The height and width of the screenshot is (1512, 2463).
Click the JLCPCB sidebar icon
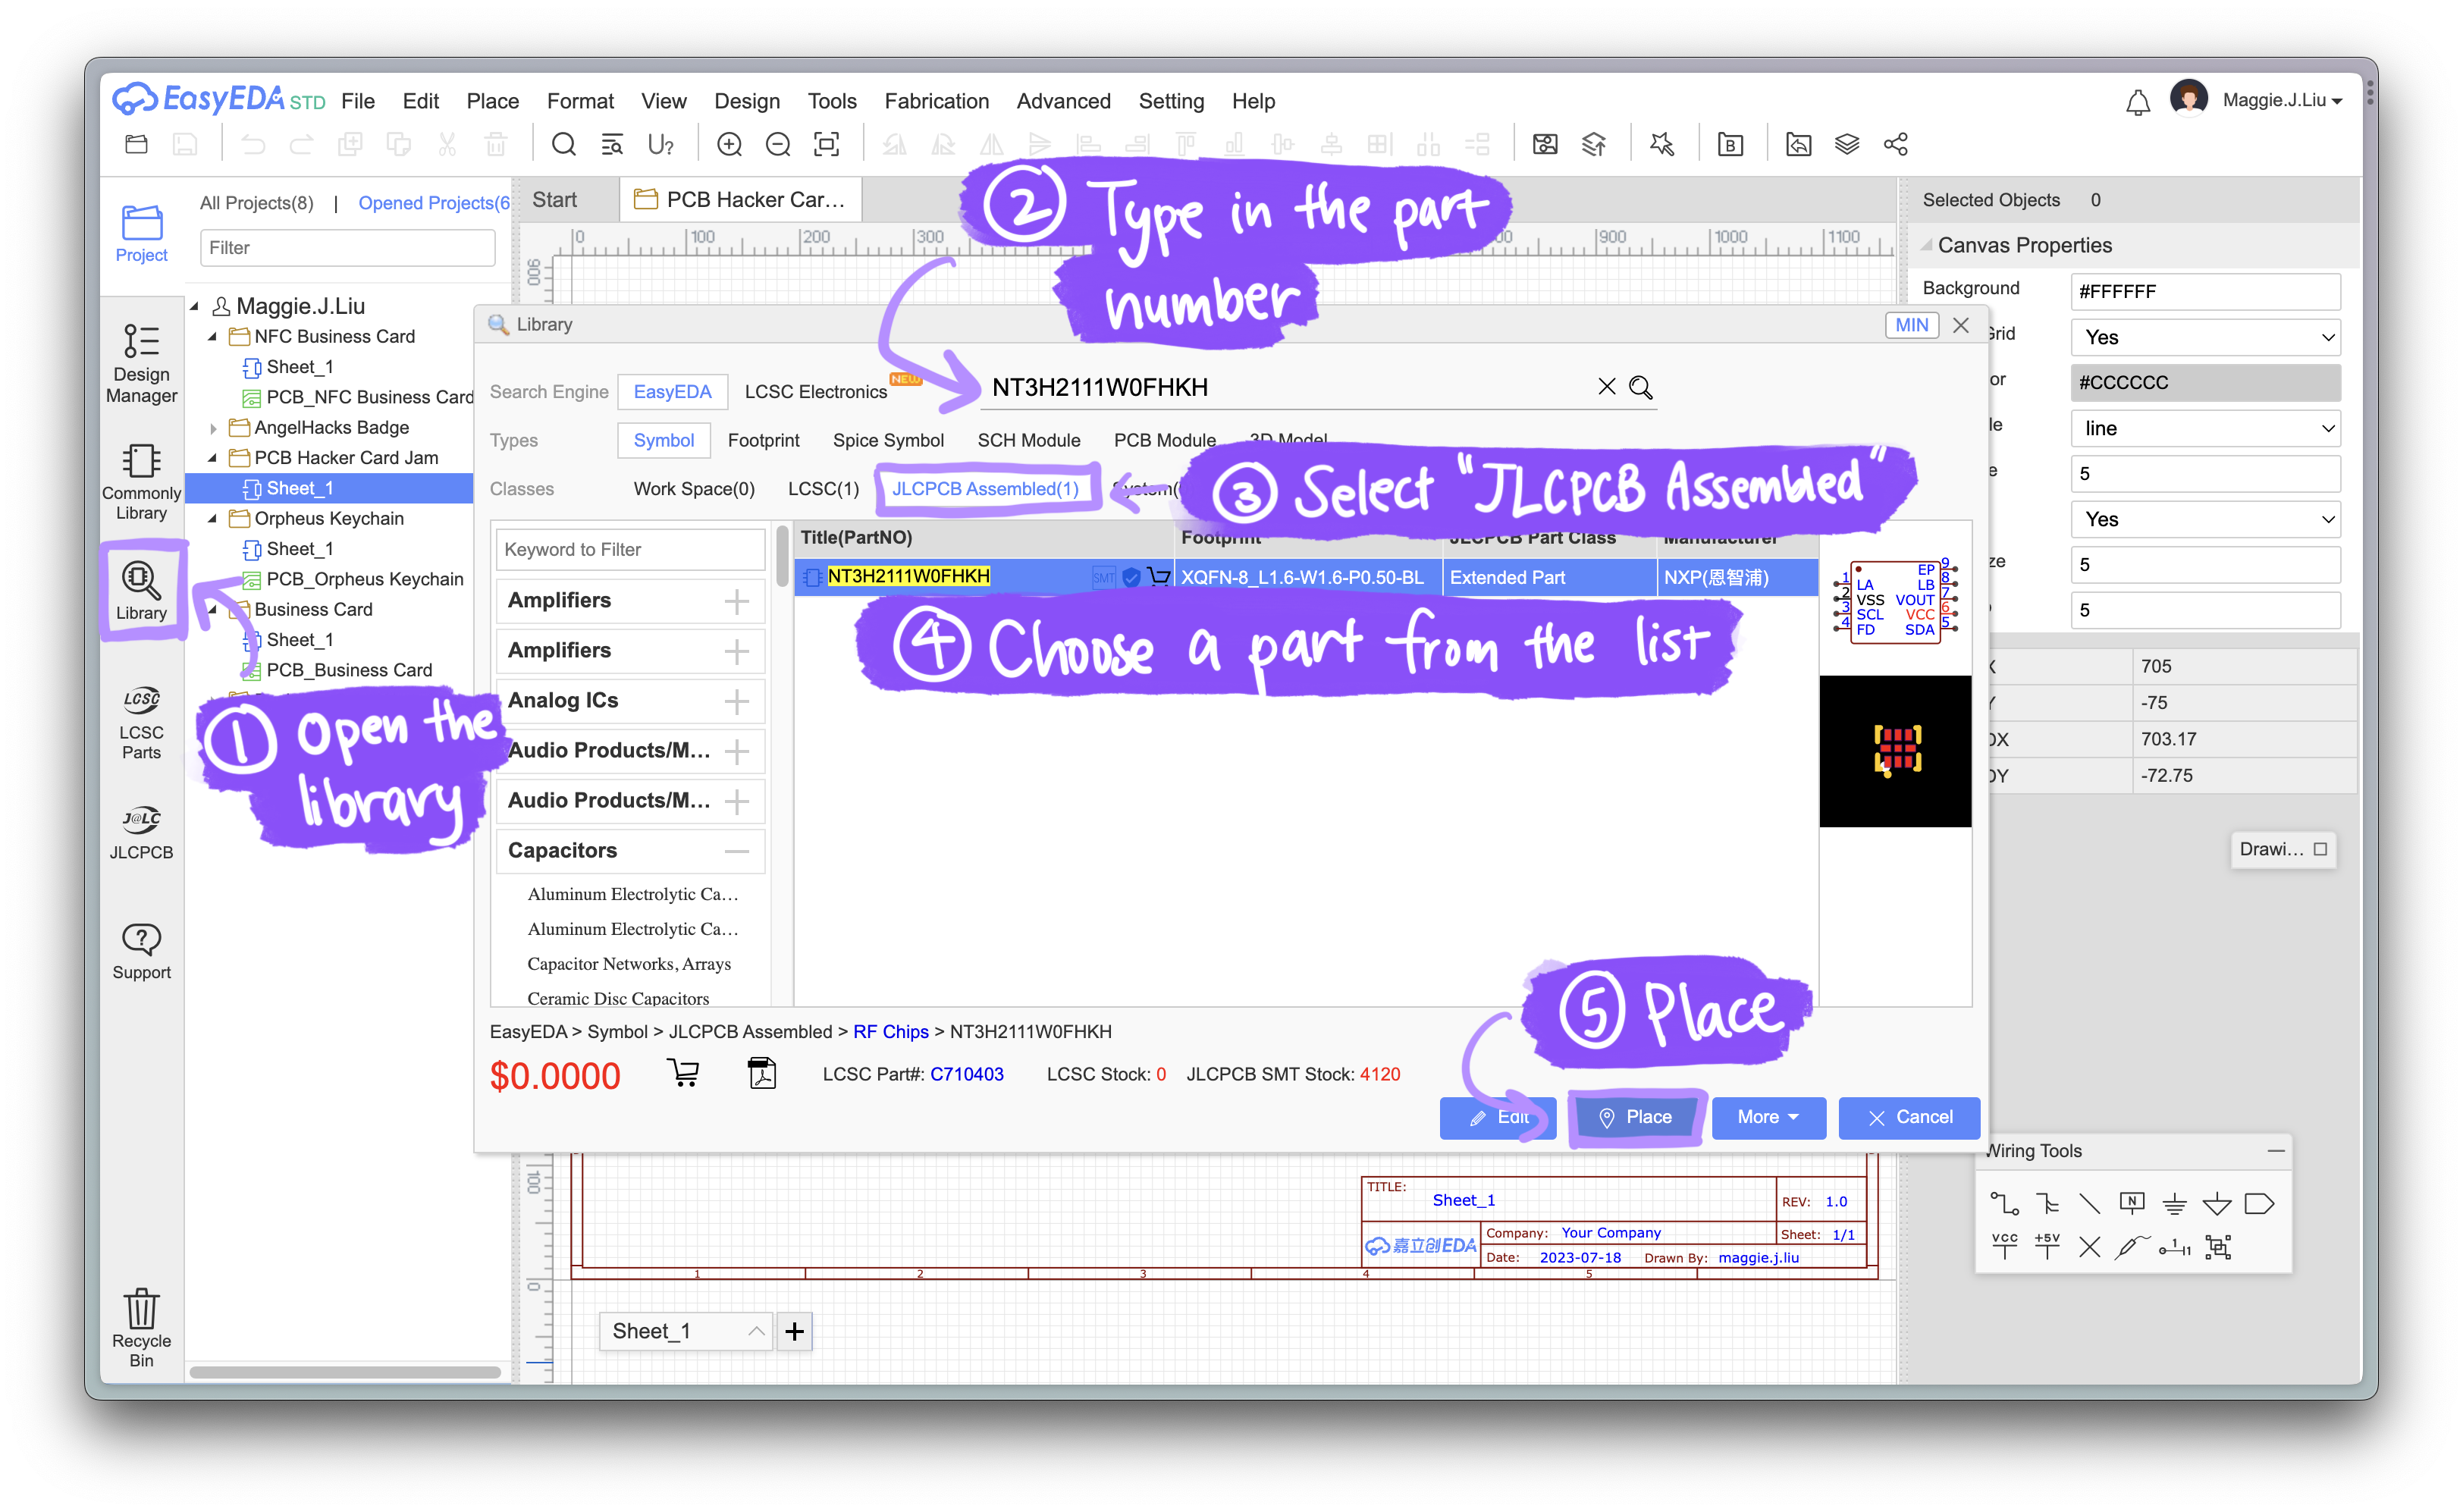(x=141, y=832)
